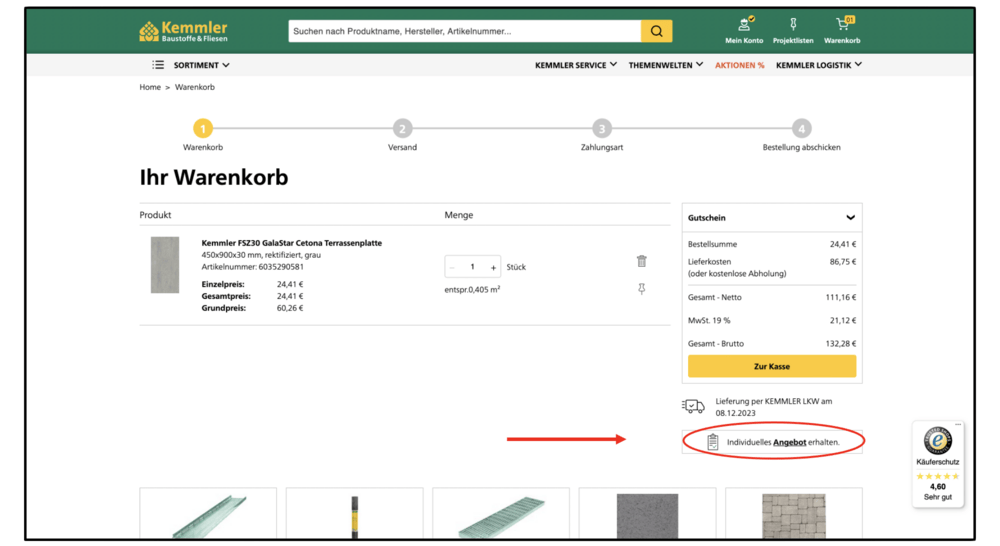This screenshot has height=546, width=1000.
Task: Click the MwSt. 19 % amount 21,12 €
Action: pos(842,320)
